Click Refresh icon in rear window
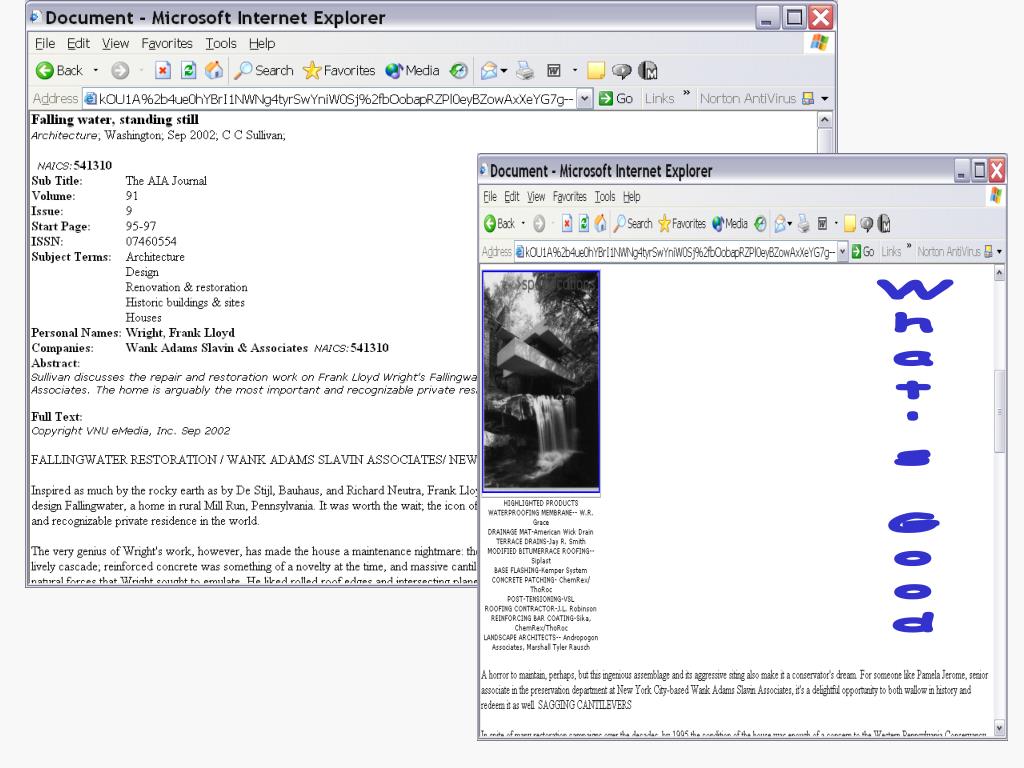This screenshot has height=768, width=1024. 189,71
